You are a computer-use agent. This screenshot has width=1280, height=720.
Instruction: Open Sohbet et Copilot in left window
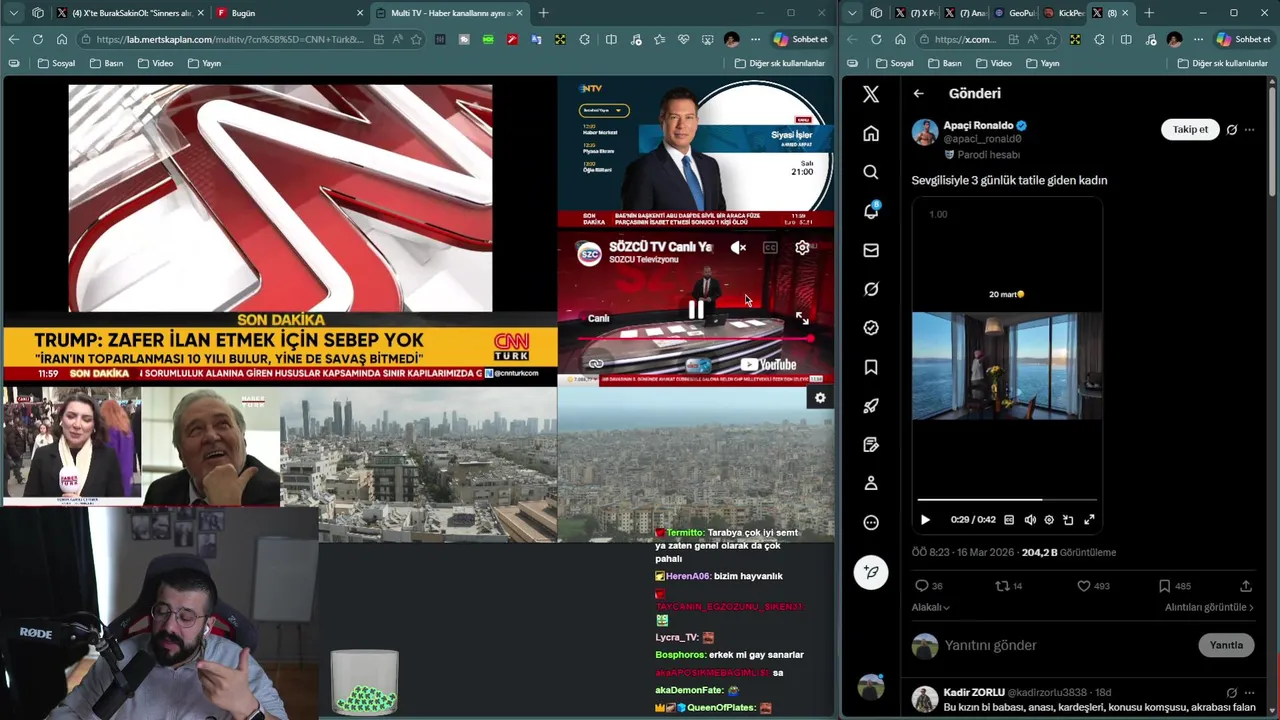(x=801, y=39)
